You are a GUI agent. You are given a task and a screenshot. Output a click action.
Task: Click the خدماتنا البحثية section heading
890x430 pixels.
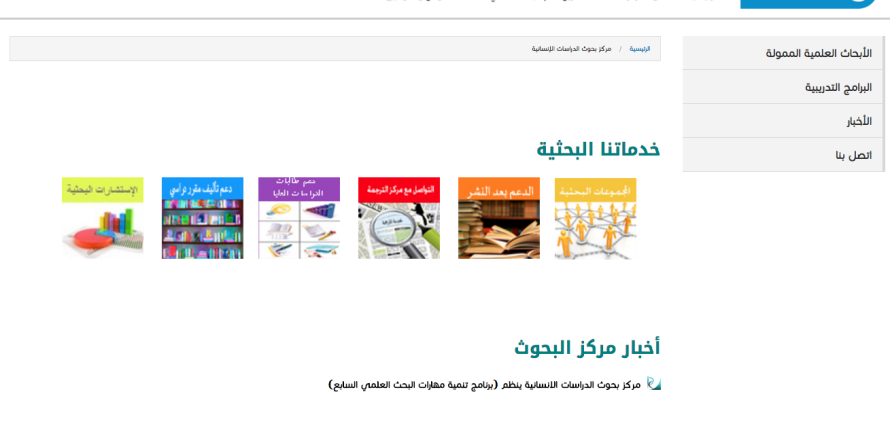click(598, 149)
